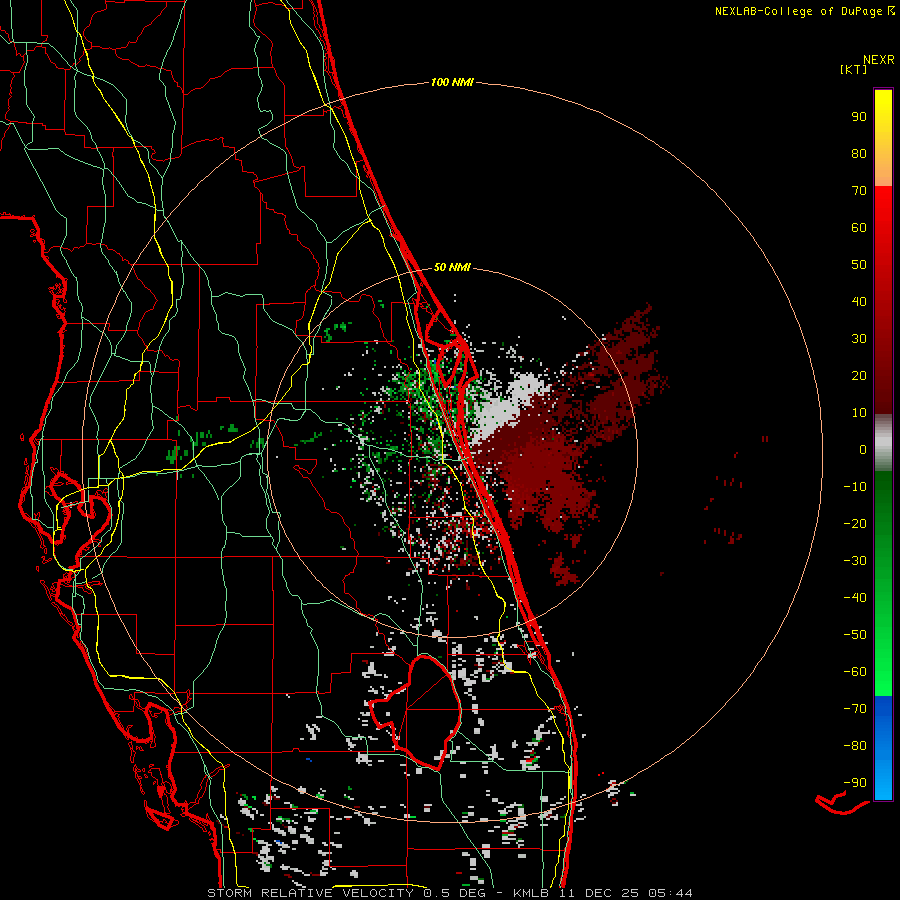Click the negative 60 value on velocity scale
Screen dimensions: 900x900
(855, 672)
